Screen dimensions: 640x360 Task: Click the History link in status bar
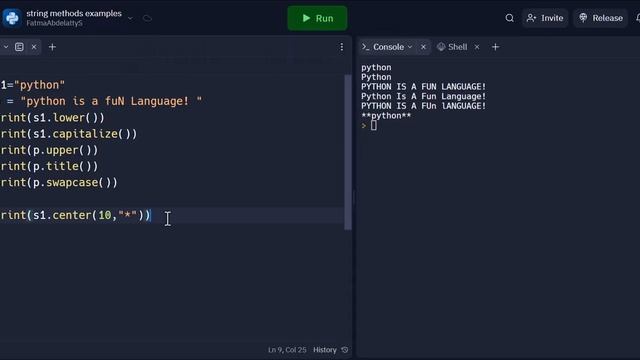324,350
